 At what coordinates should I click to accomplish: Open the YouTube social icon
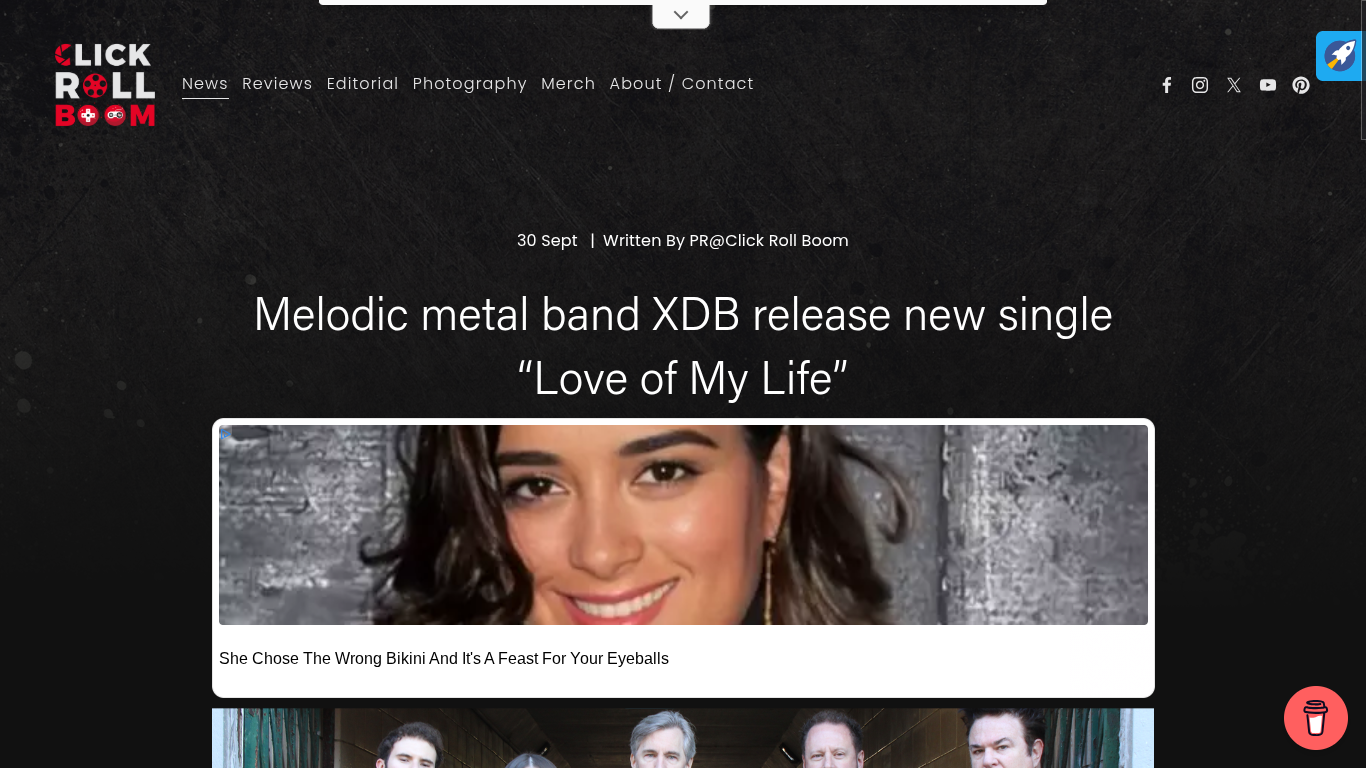[x=1268, y=85]
